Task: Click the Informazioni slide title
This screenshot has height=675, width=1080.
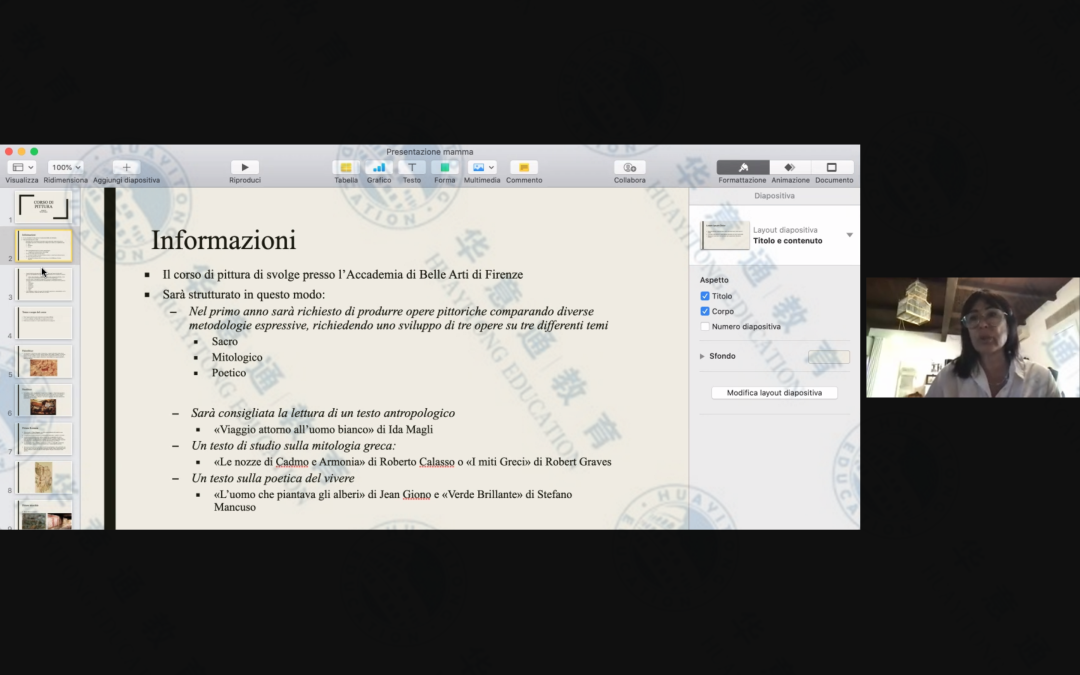Action: click(223, 240)
